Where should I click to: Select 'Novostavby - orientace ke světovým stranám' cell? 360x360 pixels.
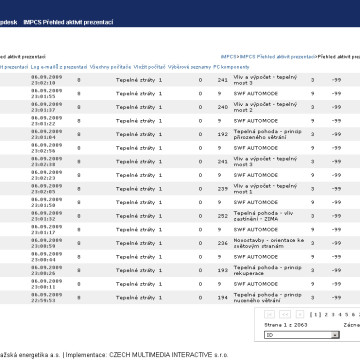(x=269, y=243)
